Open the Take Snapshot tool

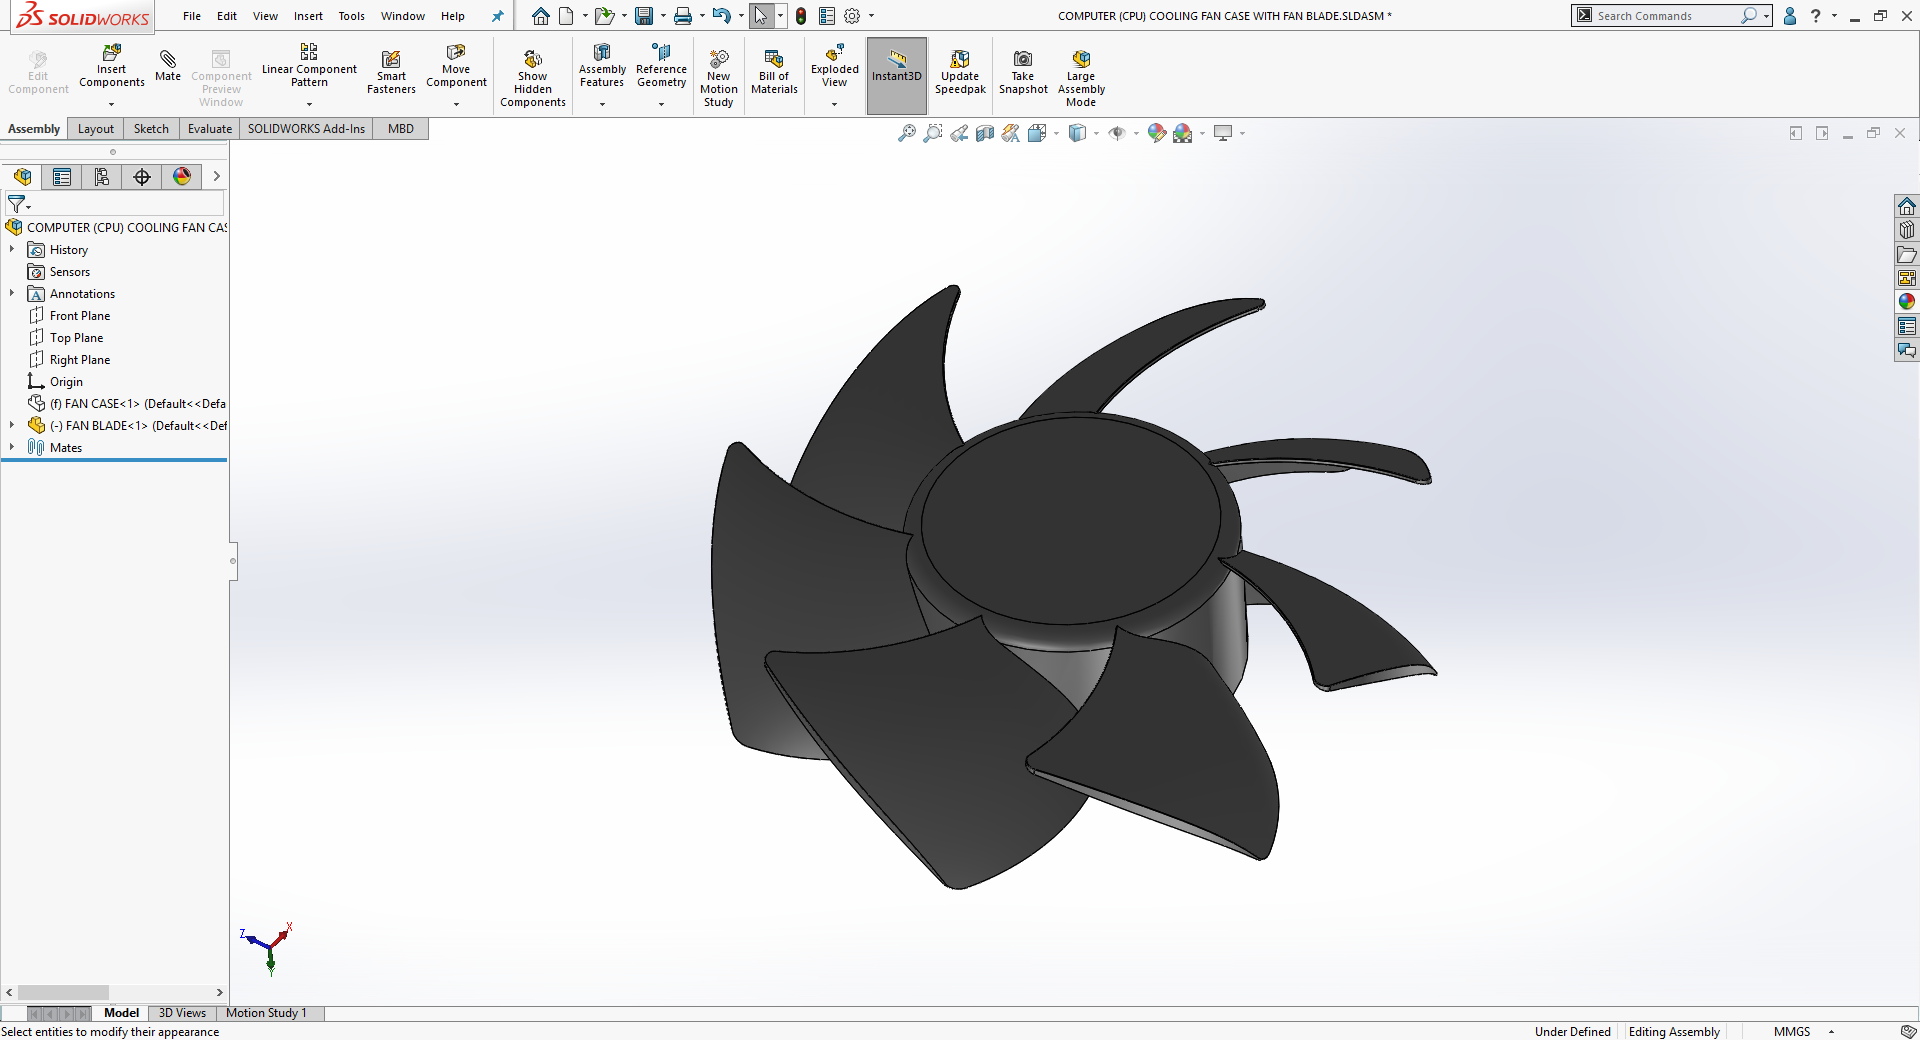point(1022,70)
